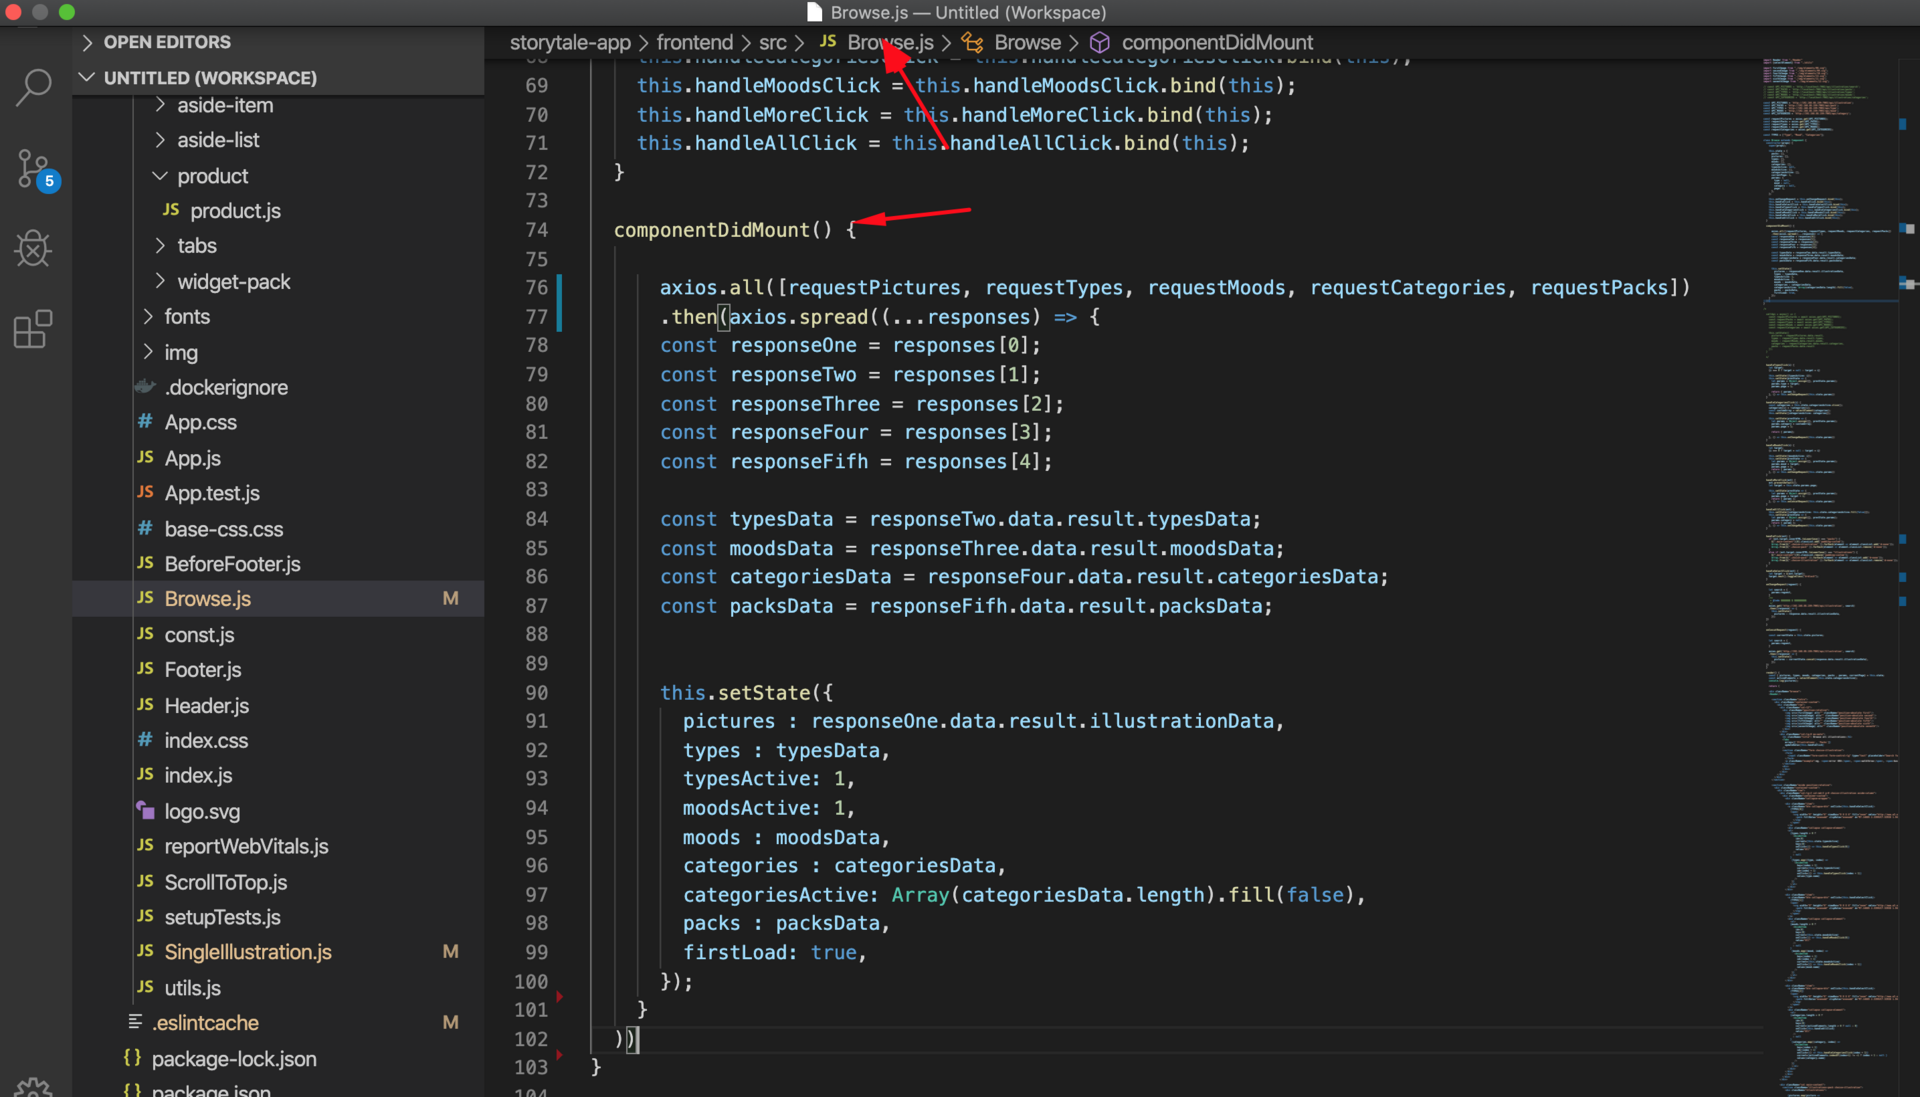This screenshot has width=1920, height=1097.
Task: Click the class symbol icon in breadcrumb
Action: coord(972,42)
